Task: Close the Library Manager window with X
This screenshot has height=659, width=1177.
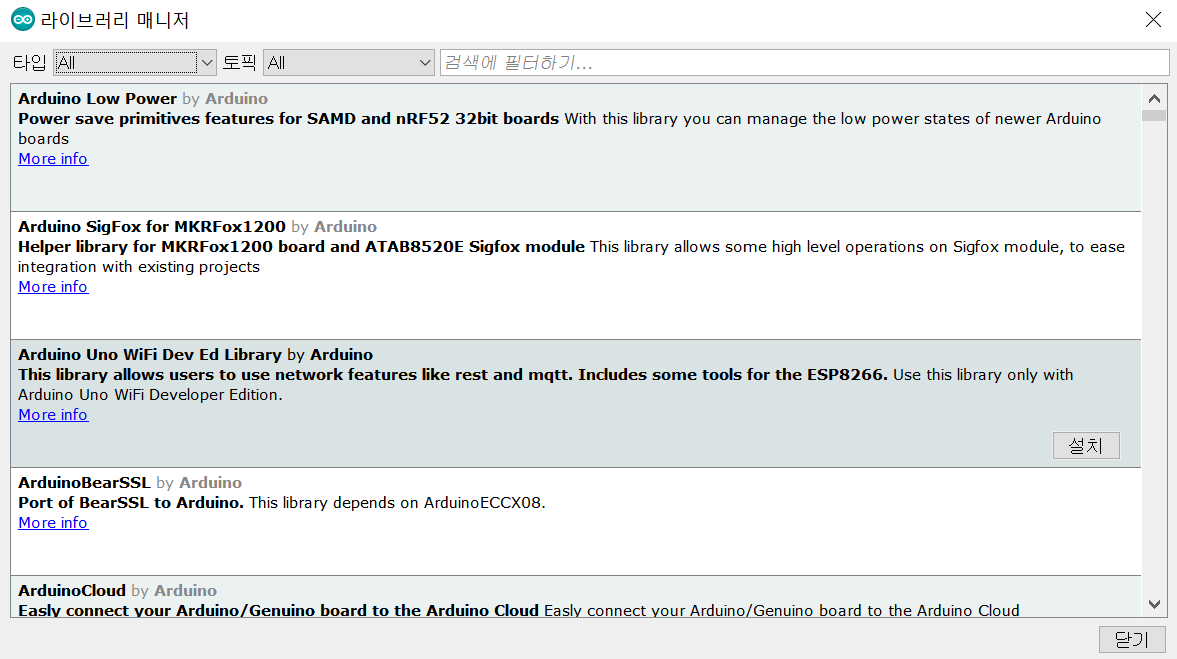Action: tap(1153, 20)
